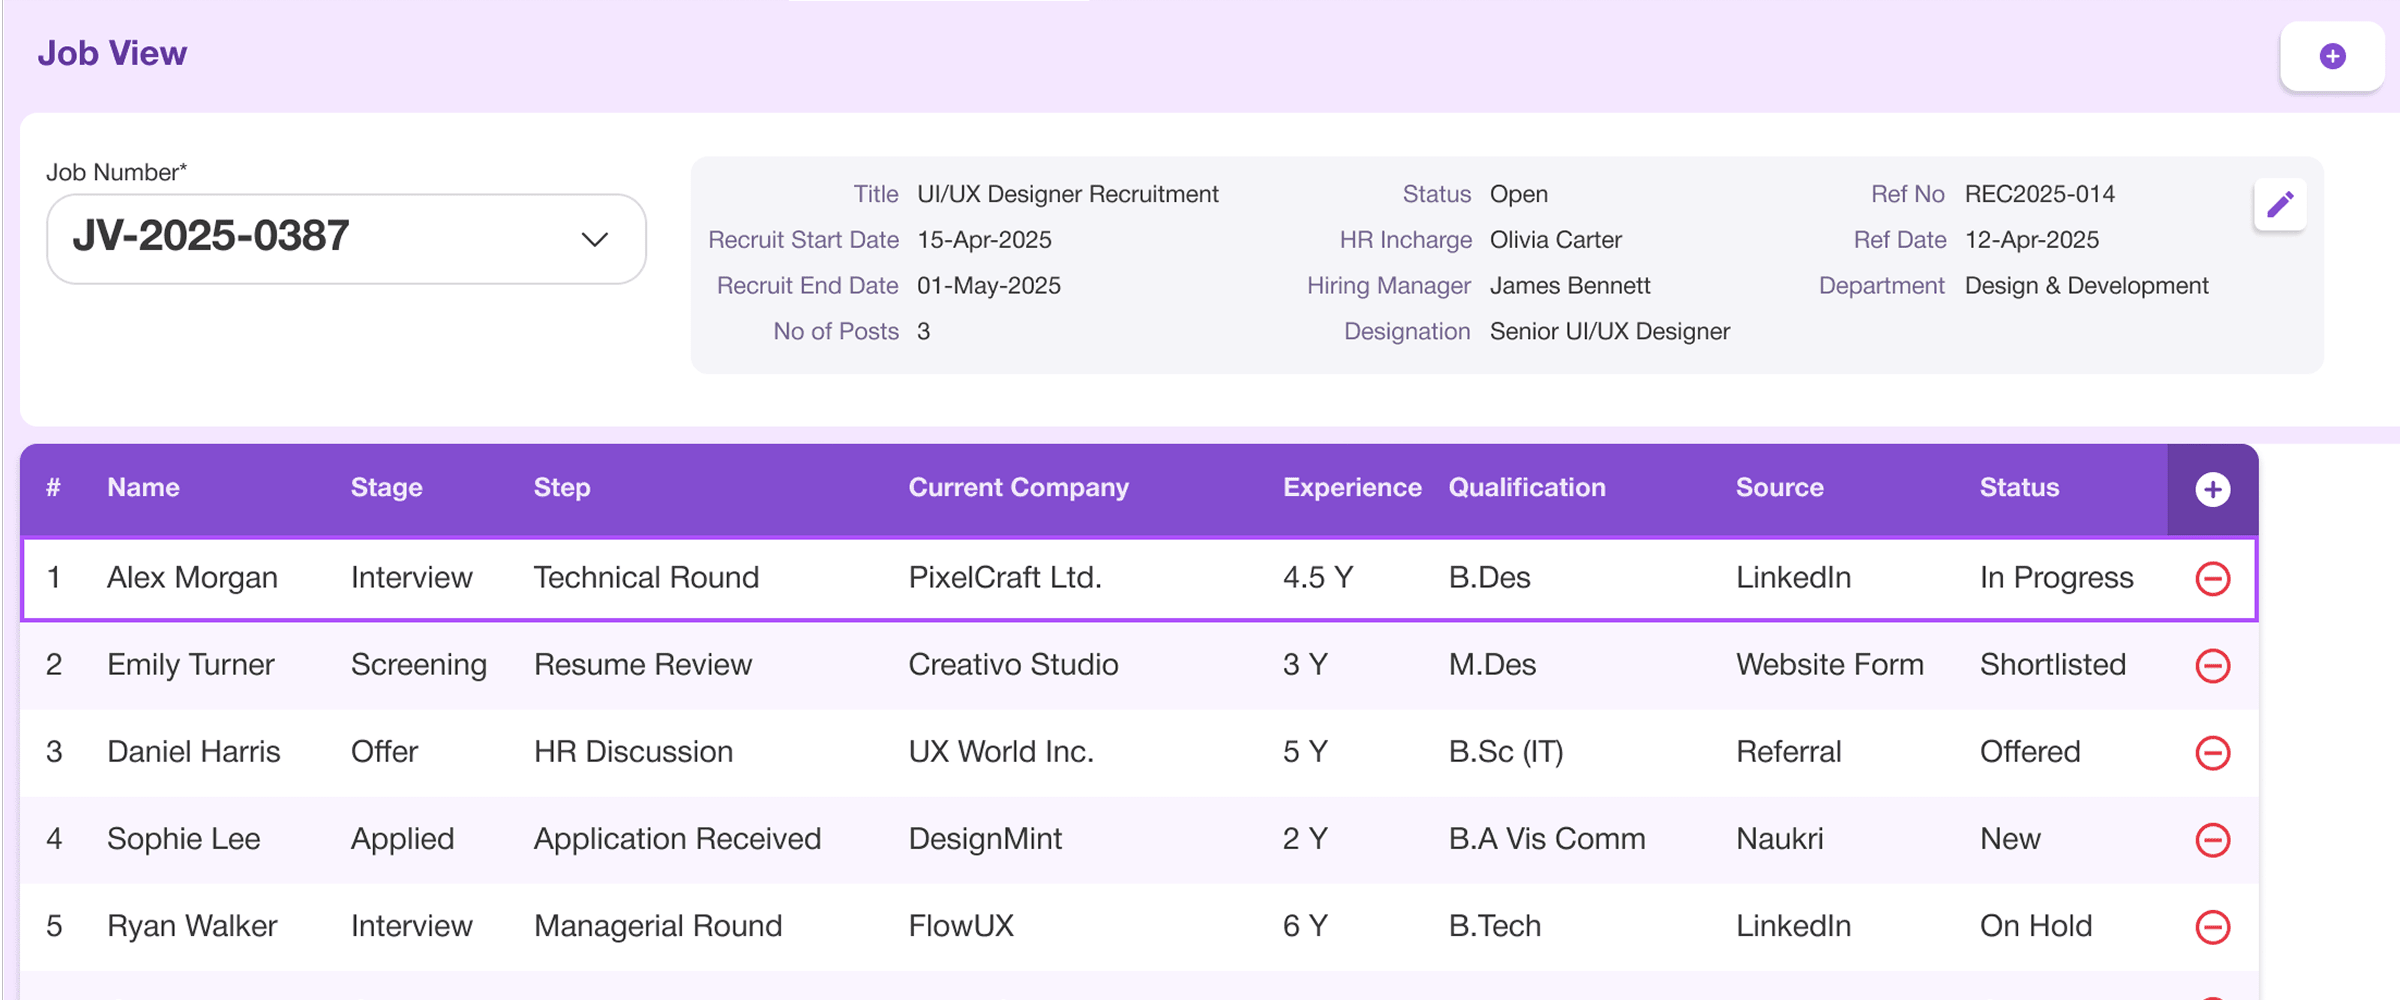Click Department value Design & Development

(x=2086, y=286)
